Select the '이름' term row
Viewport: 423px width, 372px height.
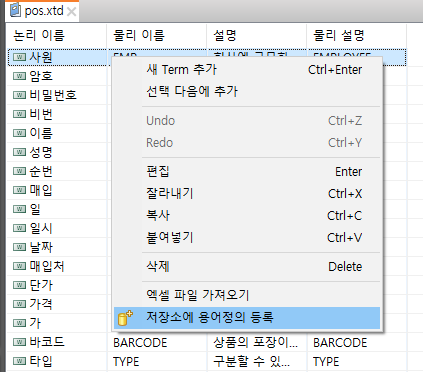click(x=41, y=133)
